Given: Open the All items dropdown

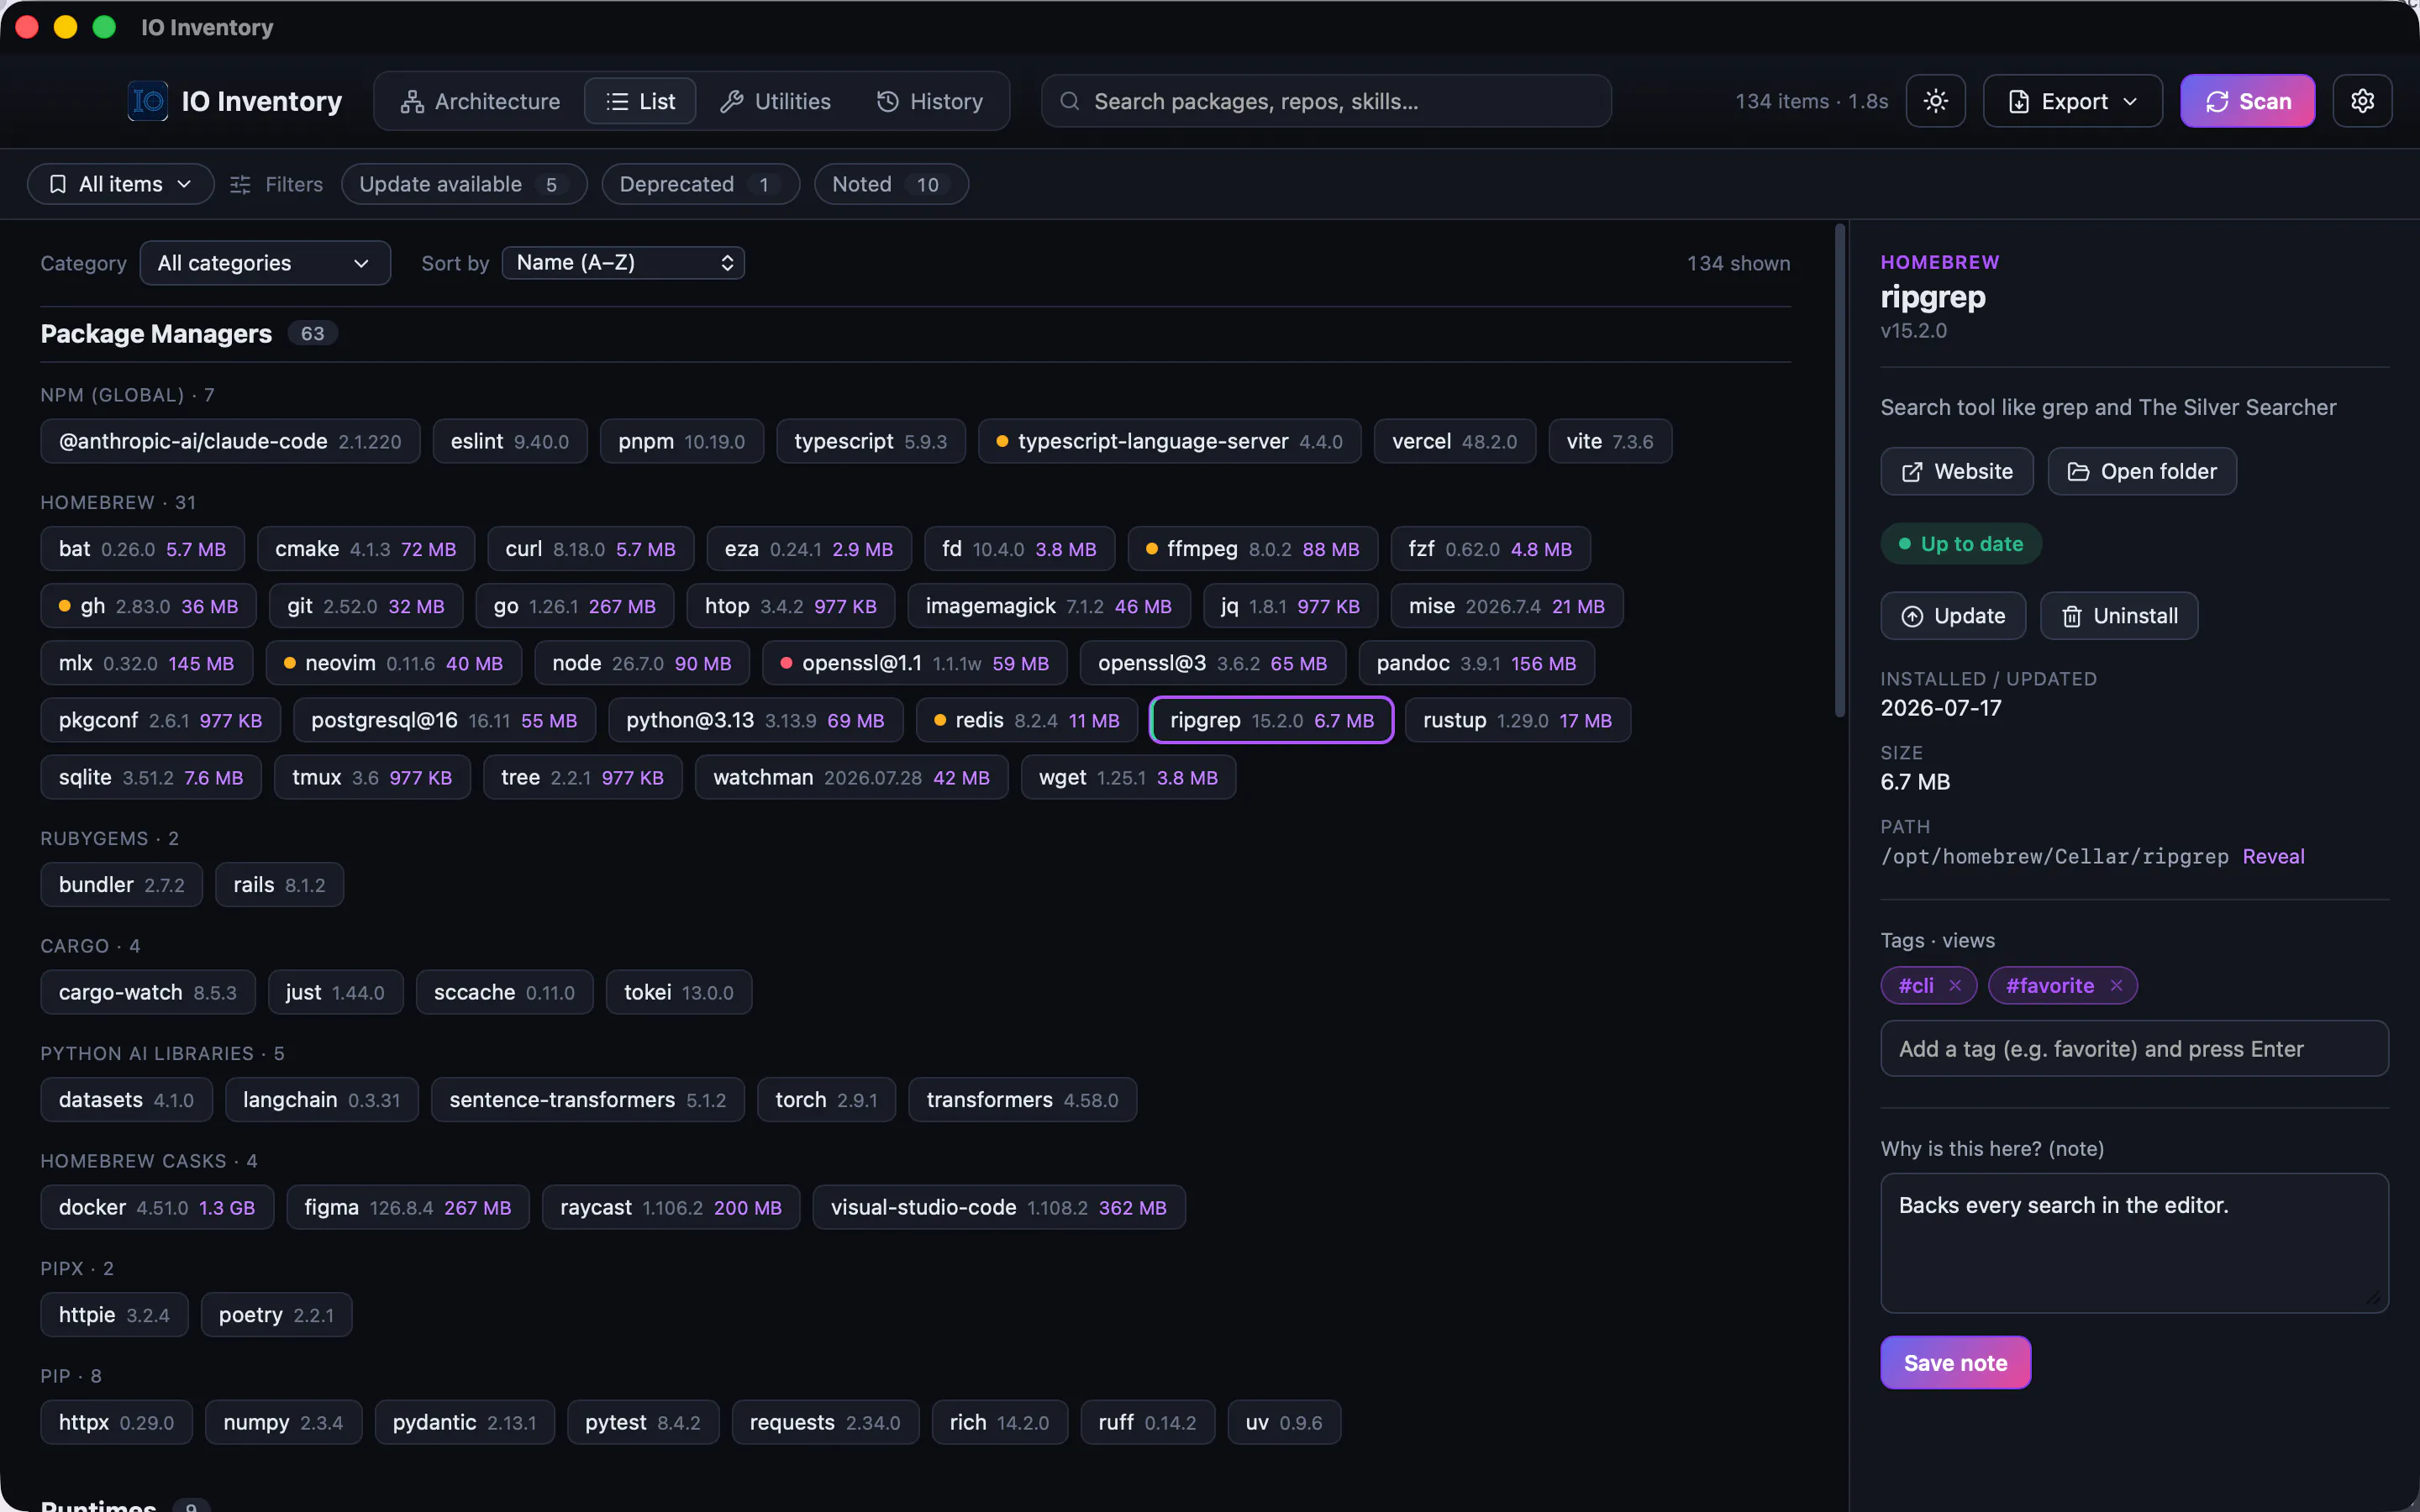Looking at the screenshot, I should click(x=120, y=184).
